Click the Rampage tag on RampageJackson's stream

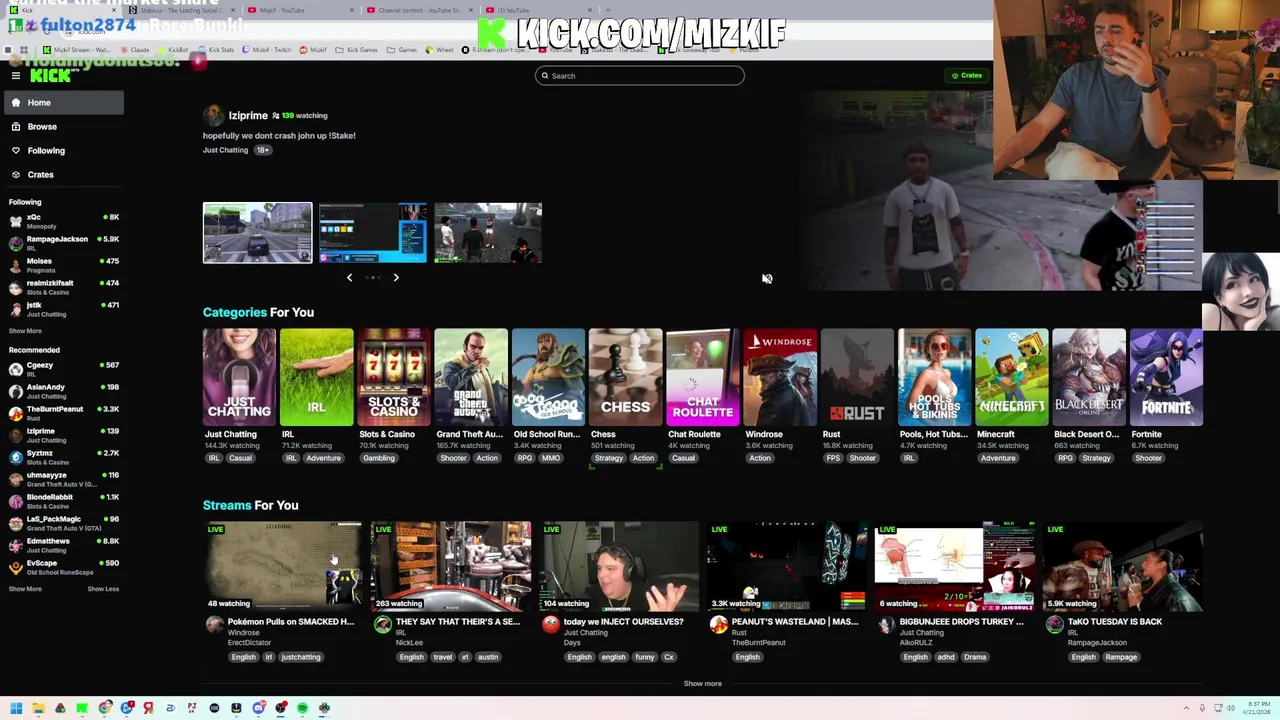[1121, 657]
